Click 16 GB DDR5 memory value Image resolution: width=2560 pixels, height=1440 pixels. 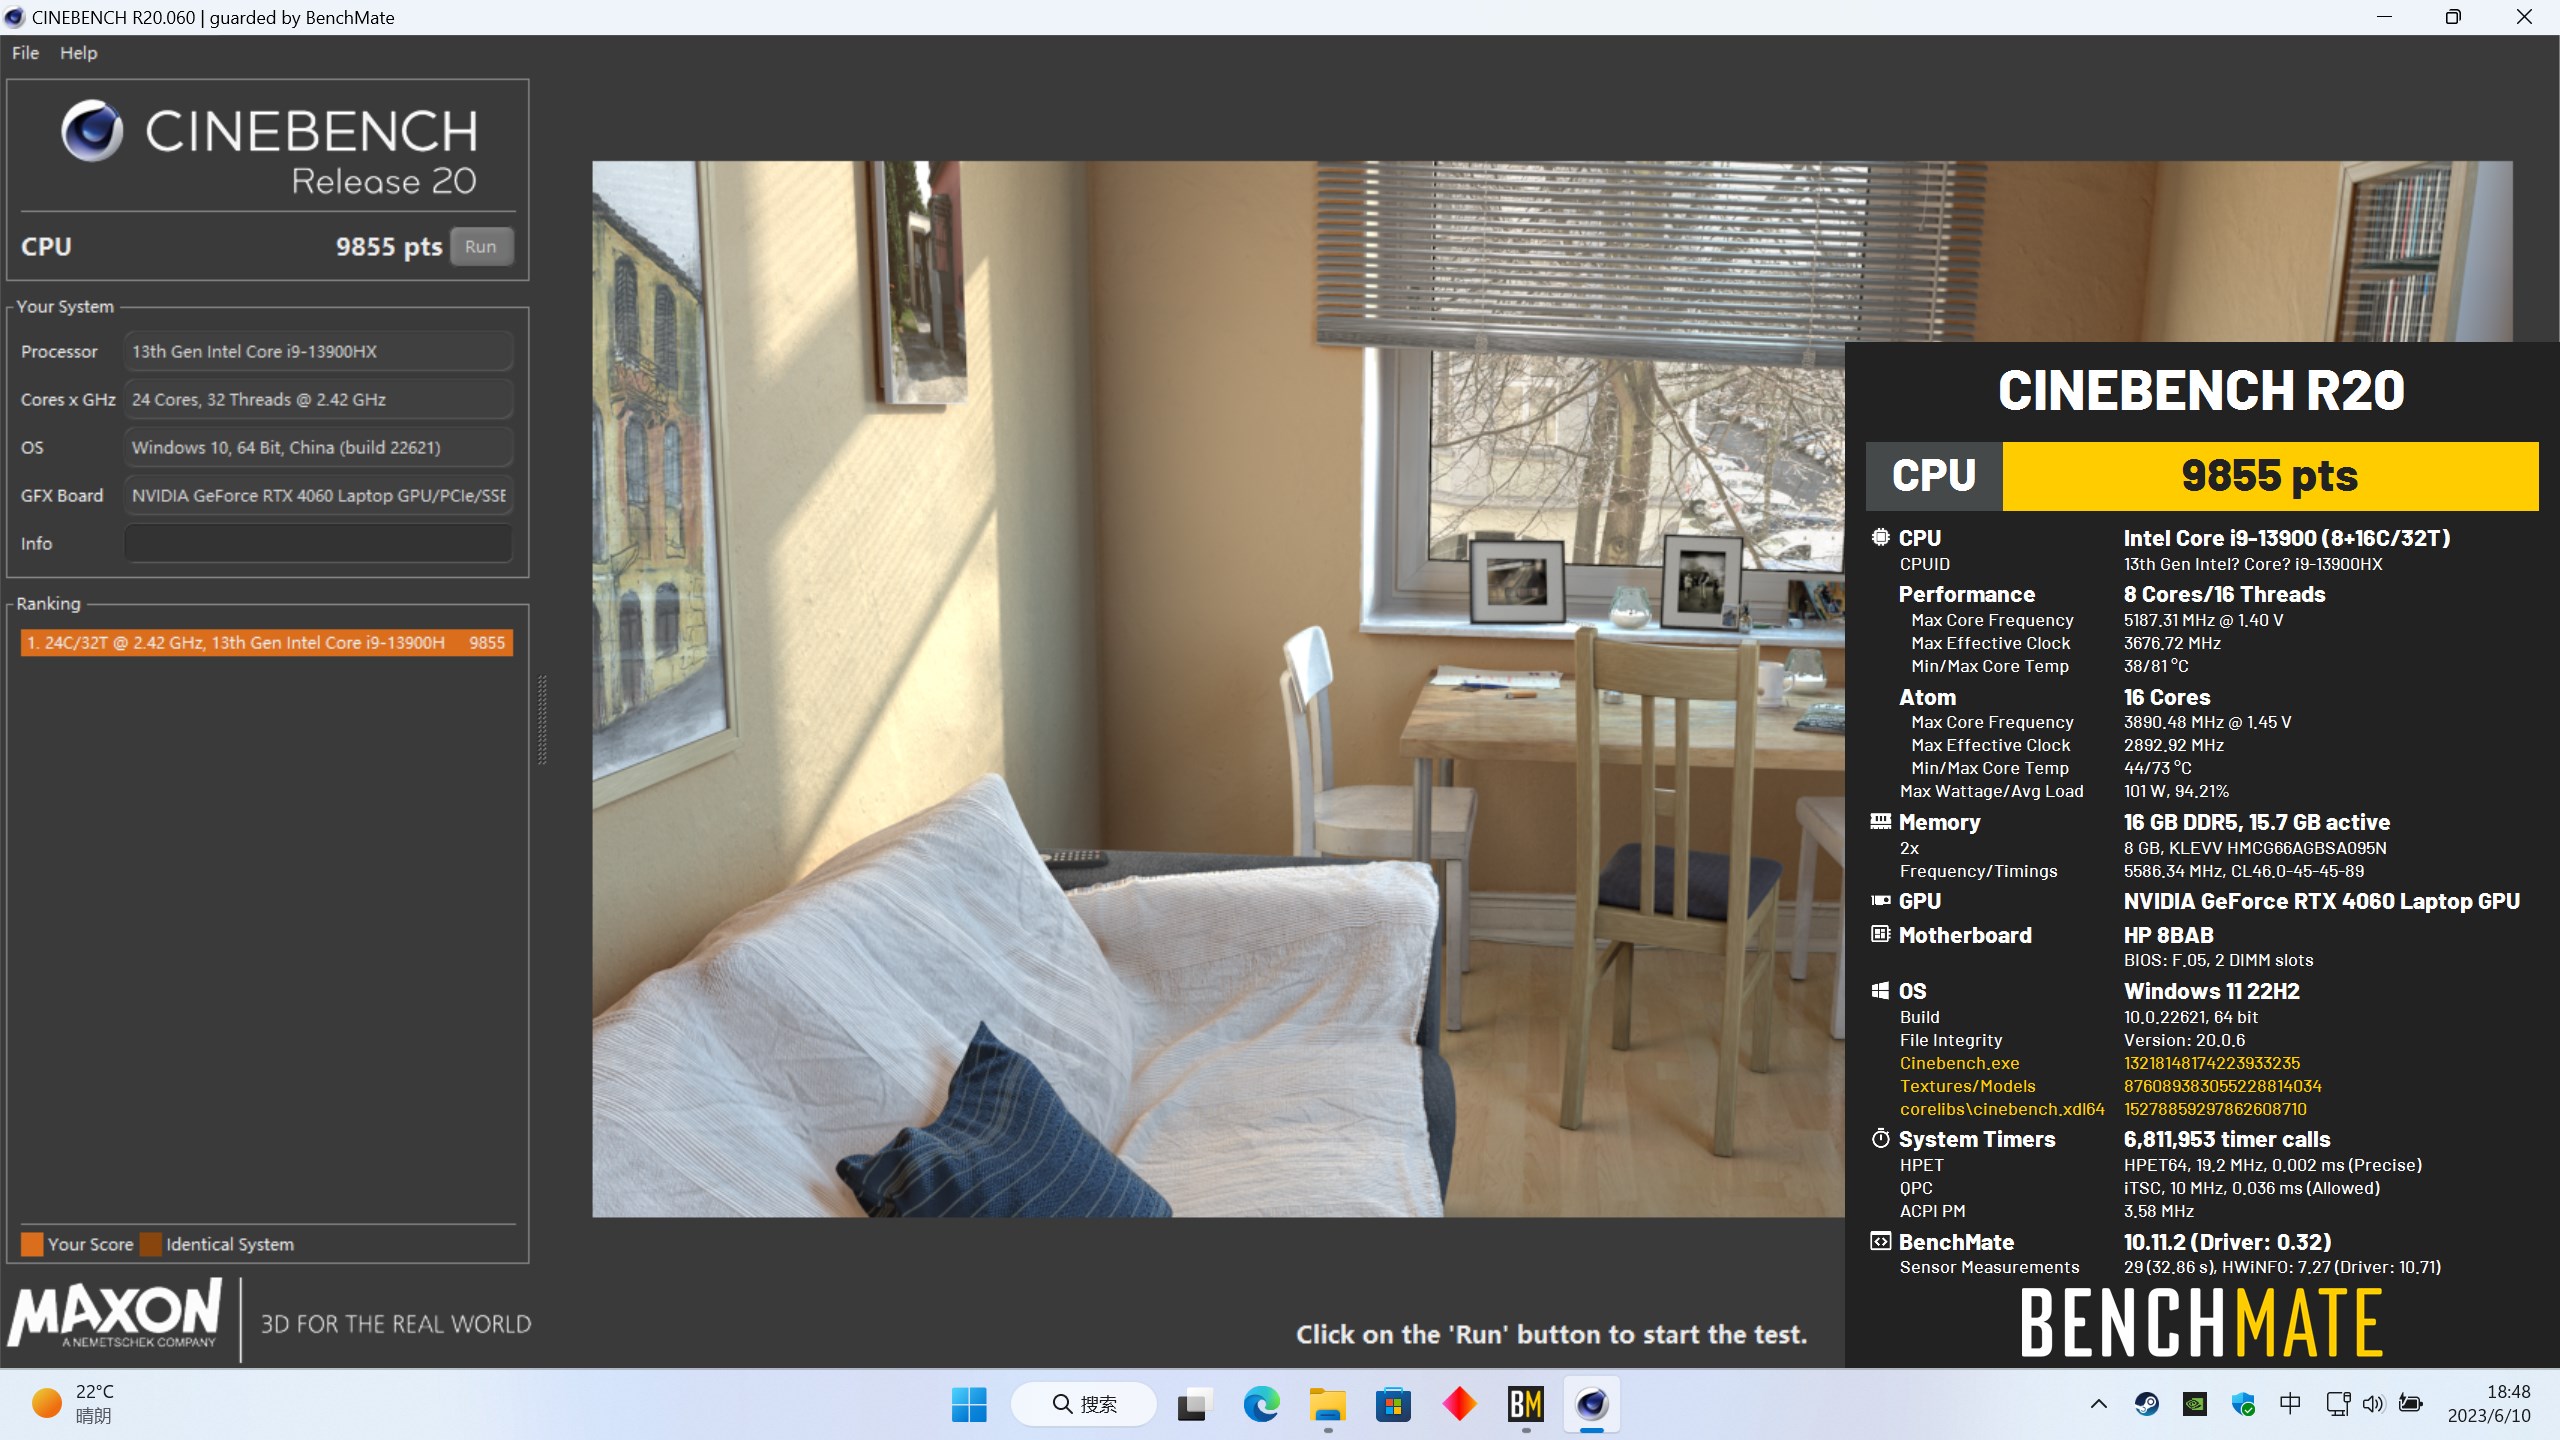tap(2256, 822)
